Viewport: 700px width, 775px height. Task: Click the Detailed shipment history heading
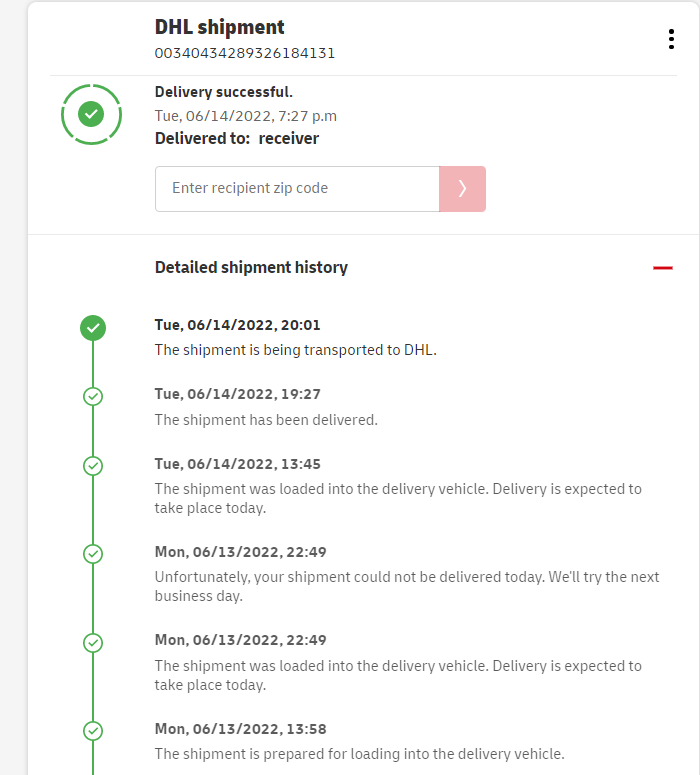(x=251, y=267)
